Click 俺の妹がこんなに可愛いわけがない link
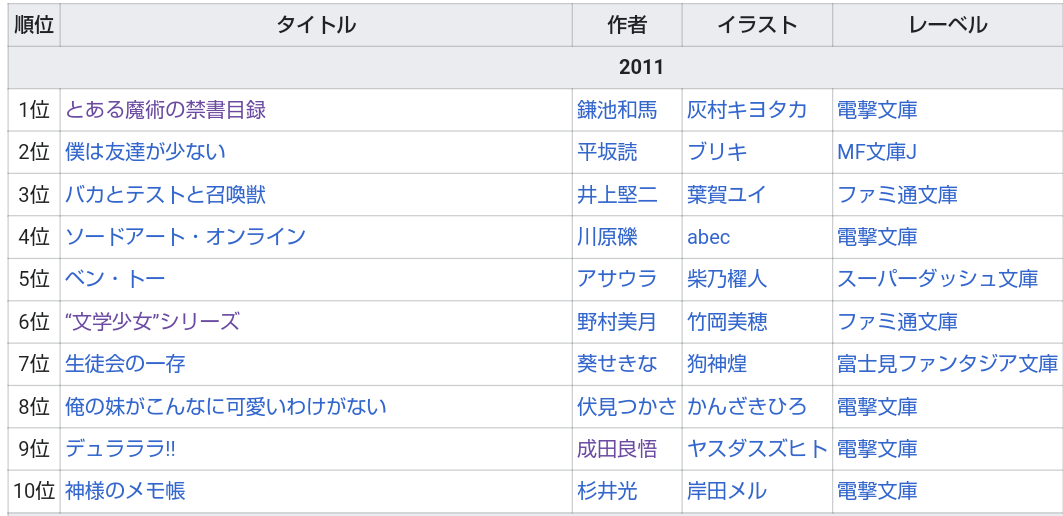 point(226,407)
